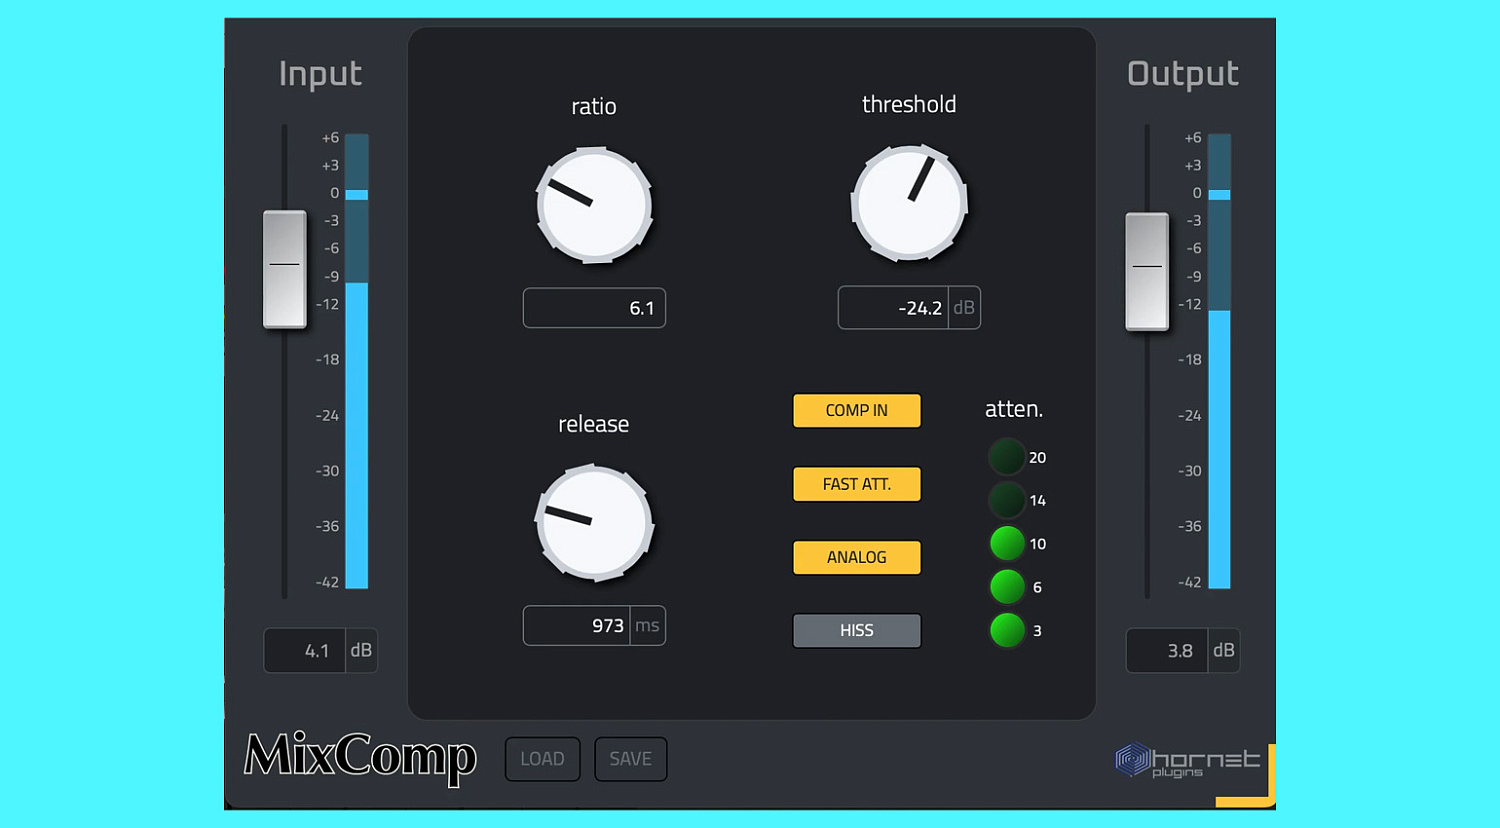The image size is (1500, 828).
Task: Select the ratio value field showing 6.1
Action: pyautogui.click(x=594, y=308)
